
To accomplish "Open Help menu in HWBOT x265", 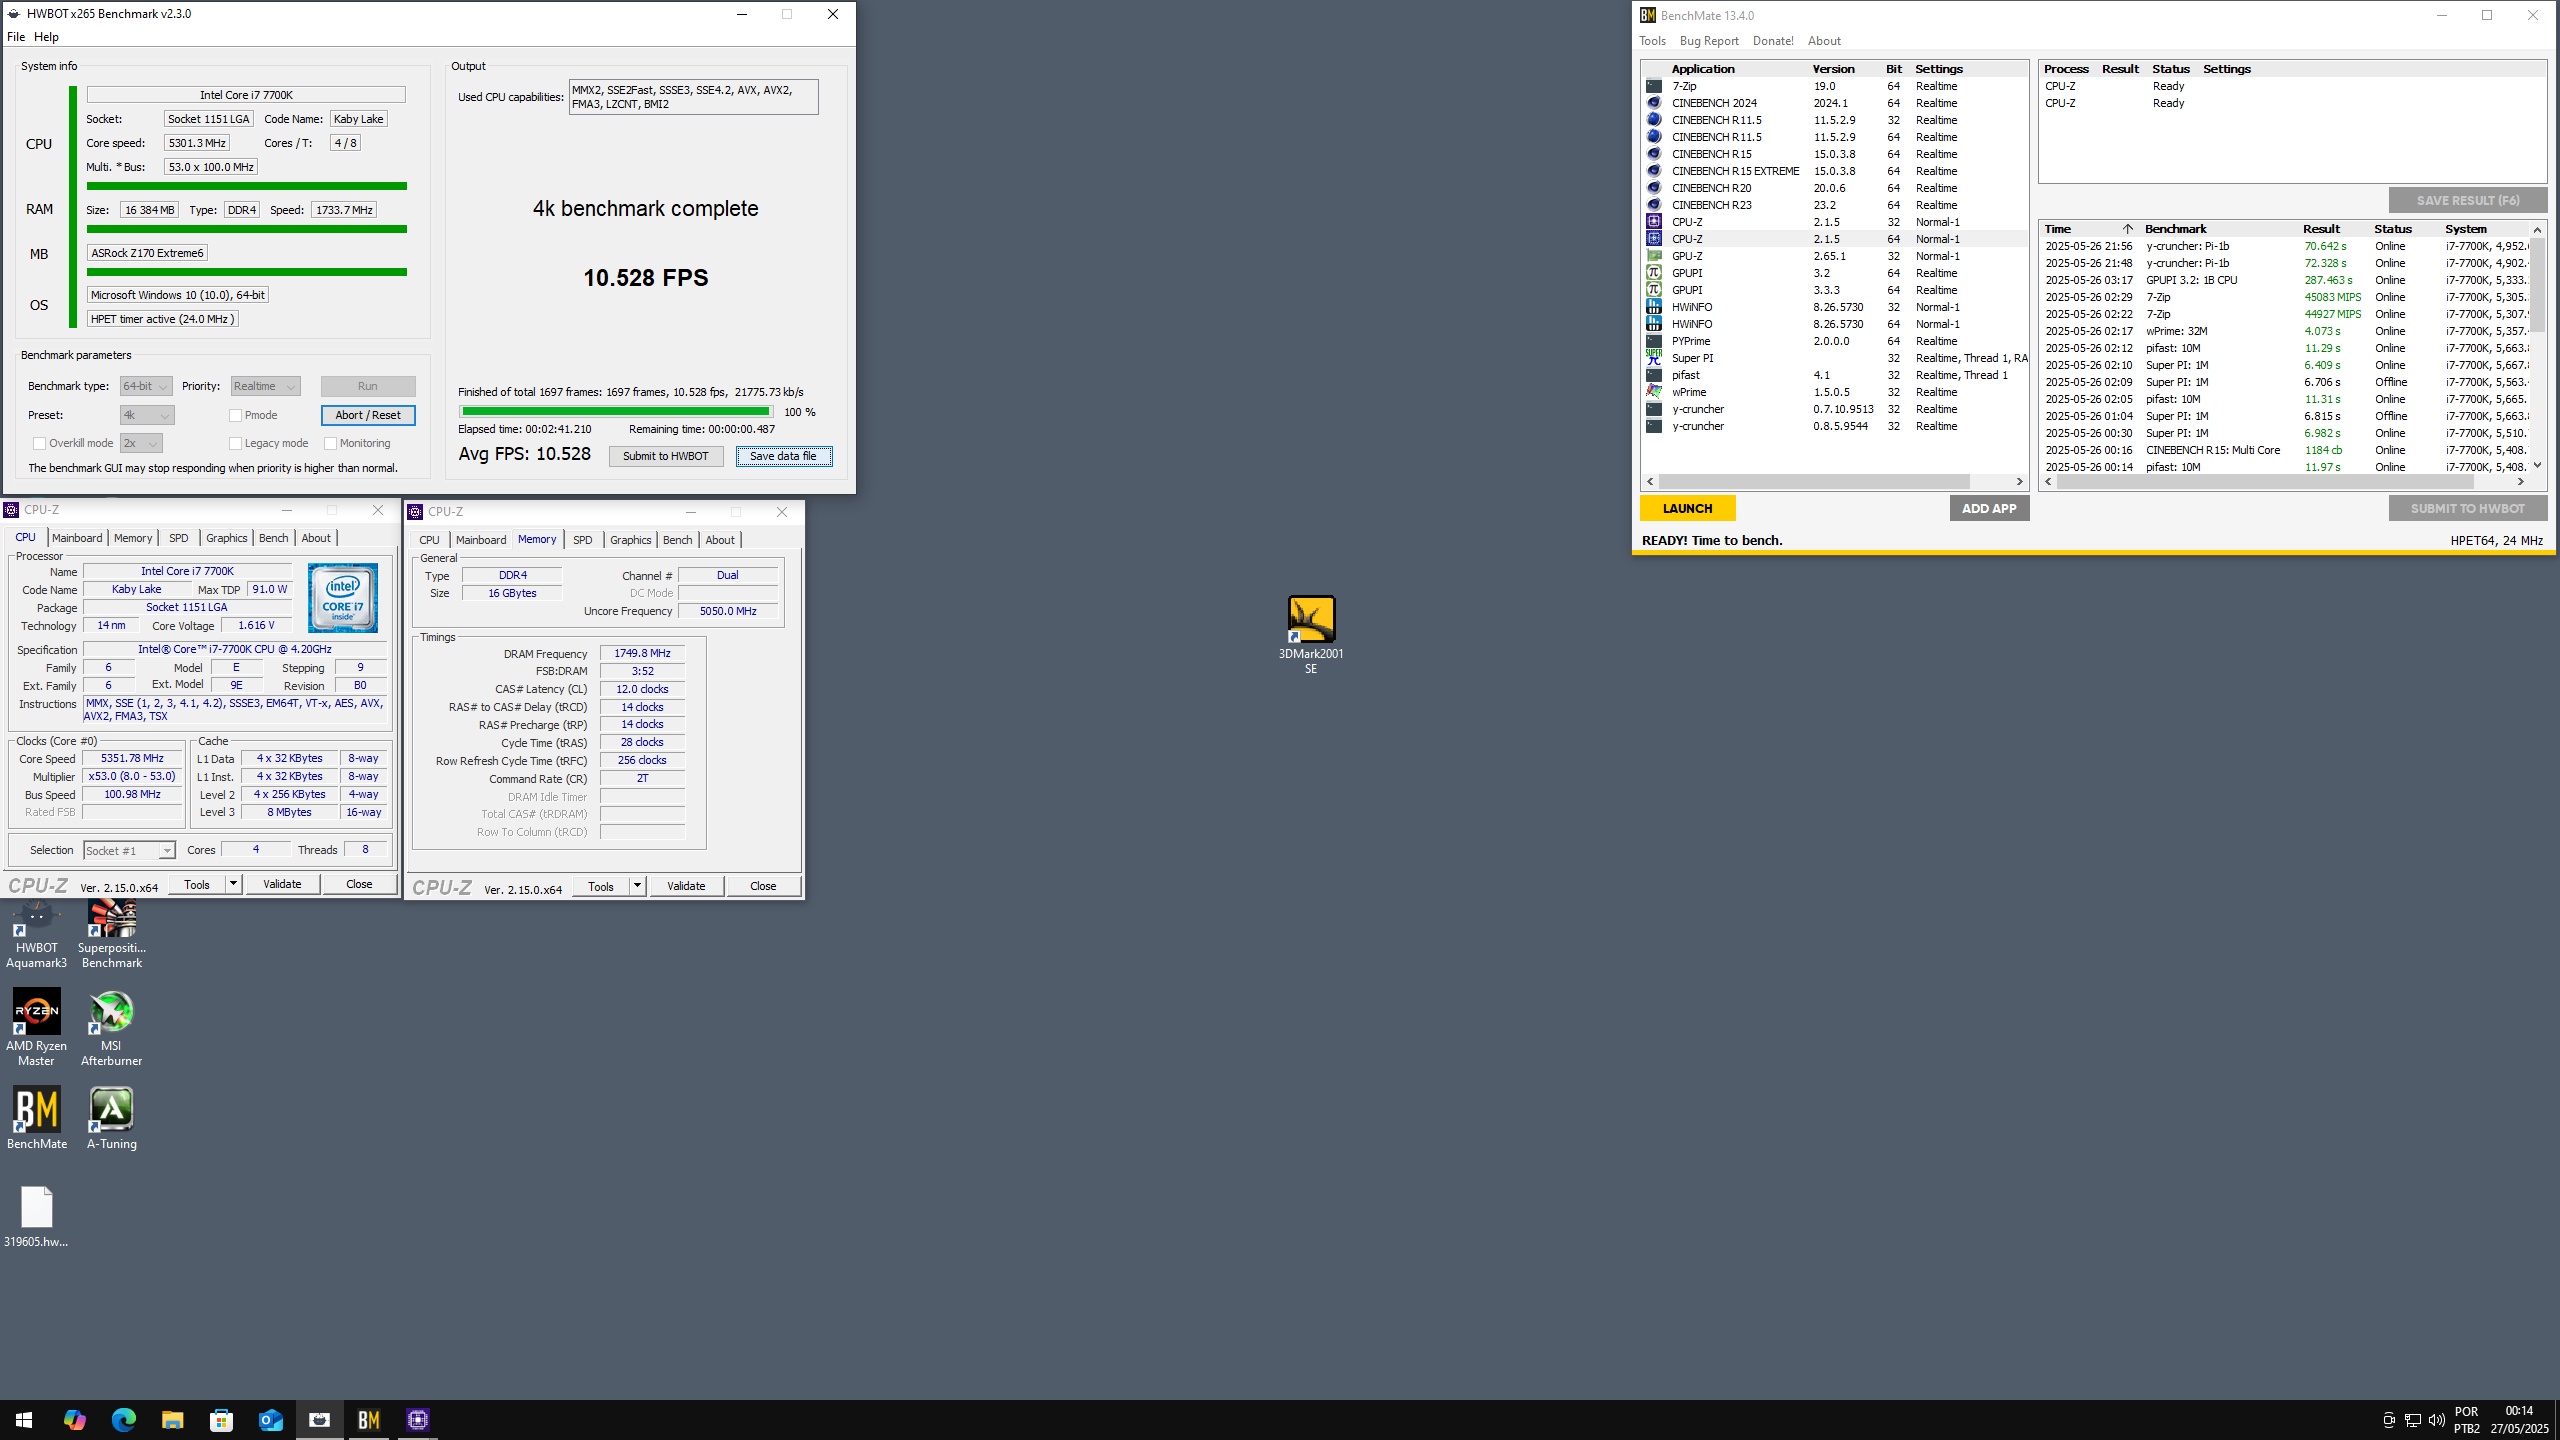I will point(46,37).
